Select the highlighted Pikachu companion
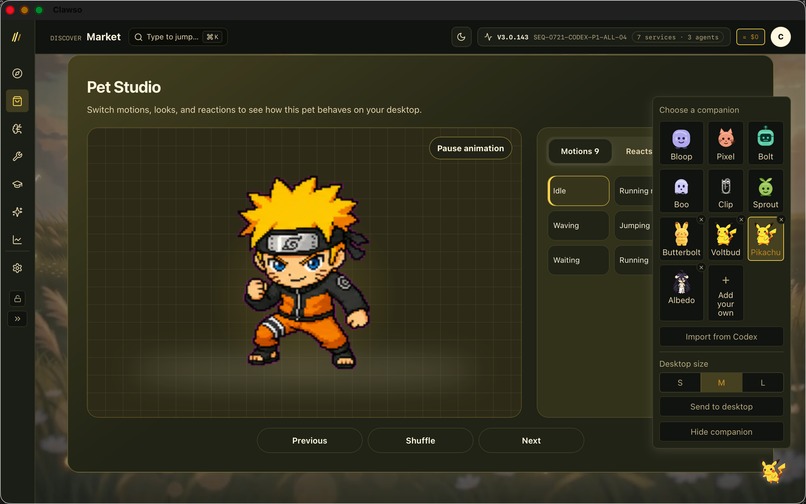The width and height of the screenshot is (806, 504). click(765, 239)
